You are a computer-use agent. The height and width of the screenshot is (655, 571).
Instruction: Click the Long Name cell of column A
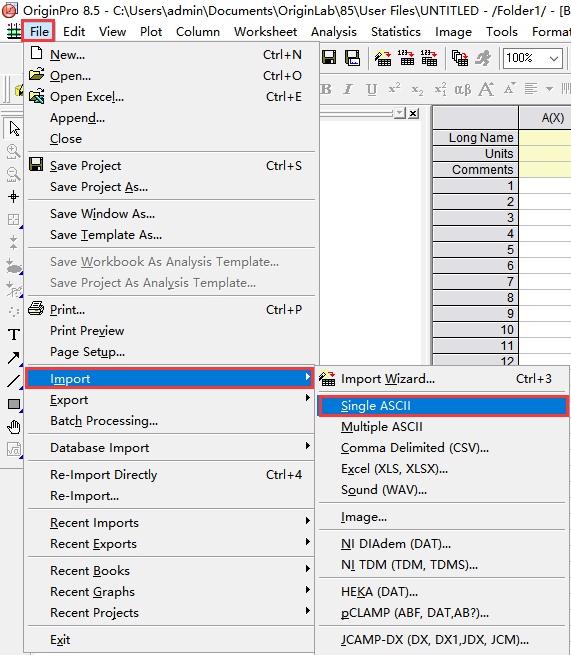tap(545, 137)
